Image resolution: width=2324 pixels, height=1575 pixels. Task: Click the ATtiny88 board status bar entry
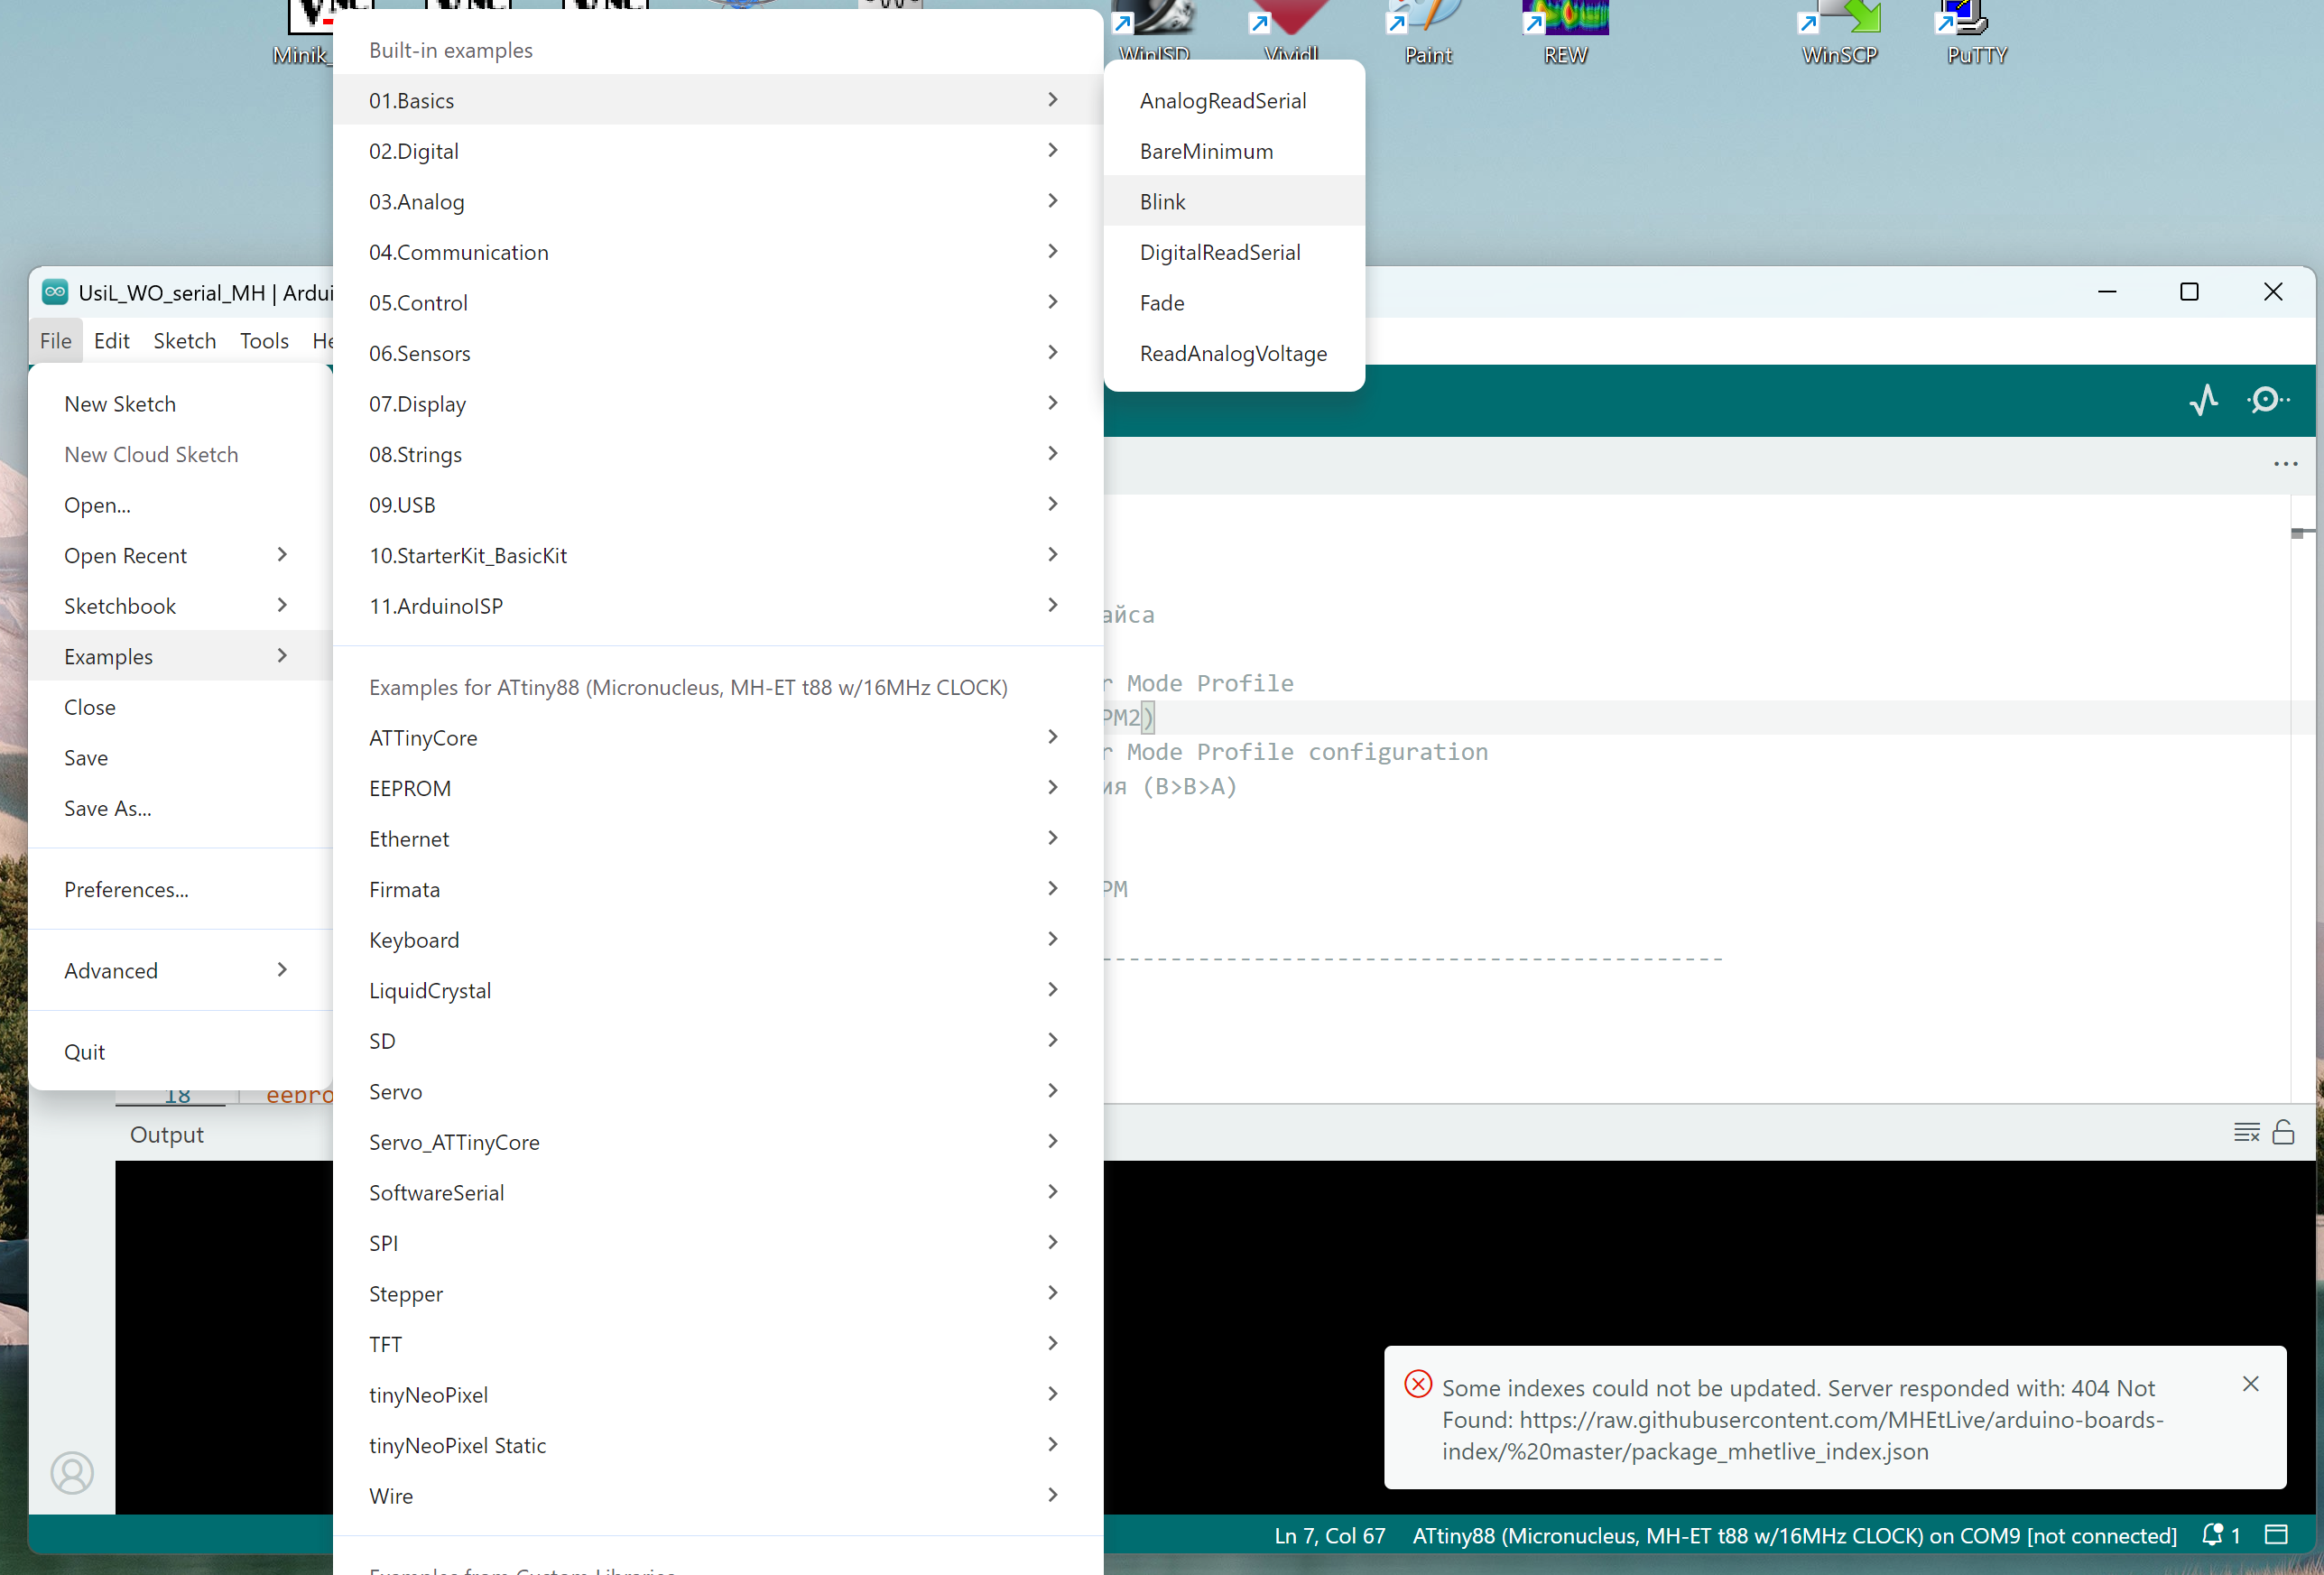1794,1535
